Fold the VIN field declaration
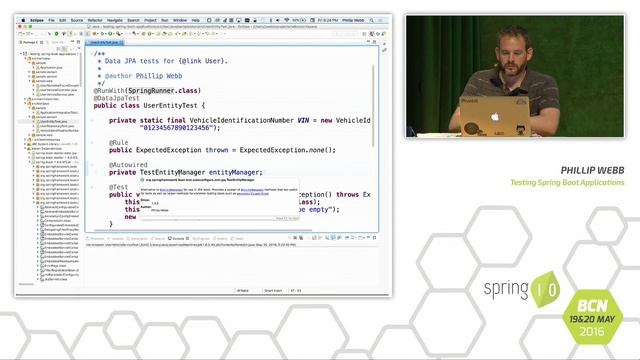Screen dimensions: 640x360 (x=92, y=120)
